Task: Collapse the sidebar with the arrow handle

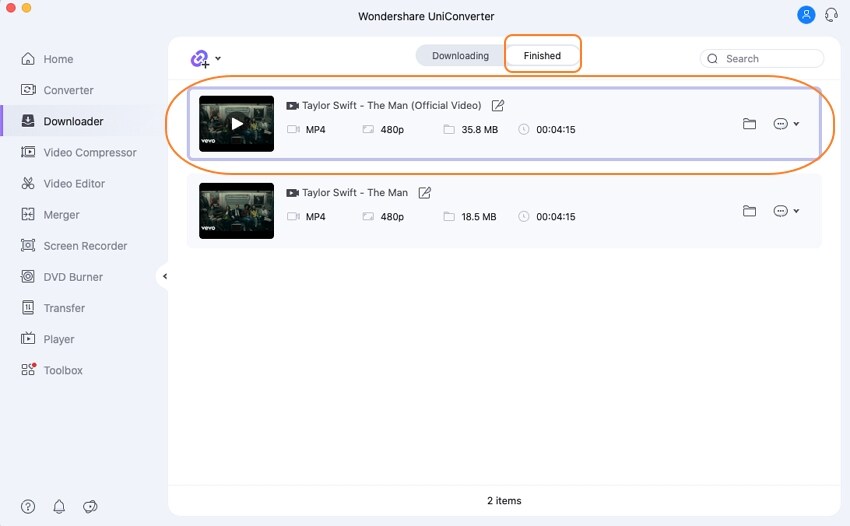Action: [x=165, y=276]
